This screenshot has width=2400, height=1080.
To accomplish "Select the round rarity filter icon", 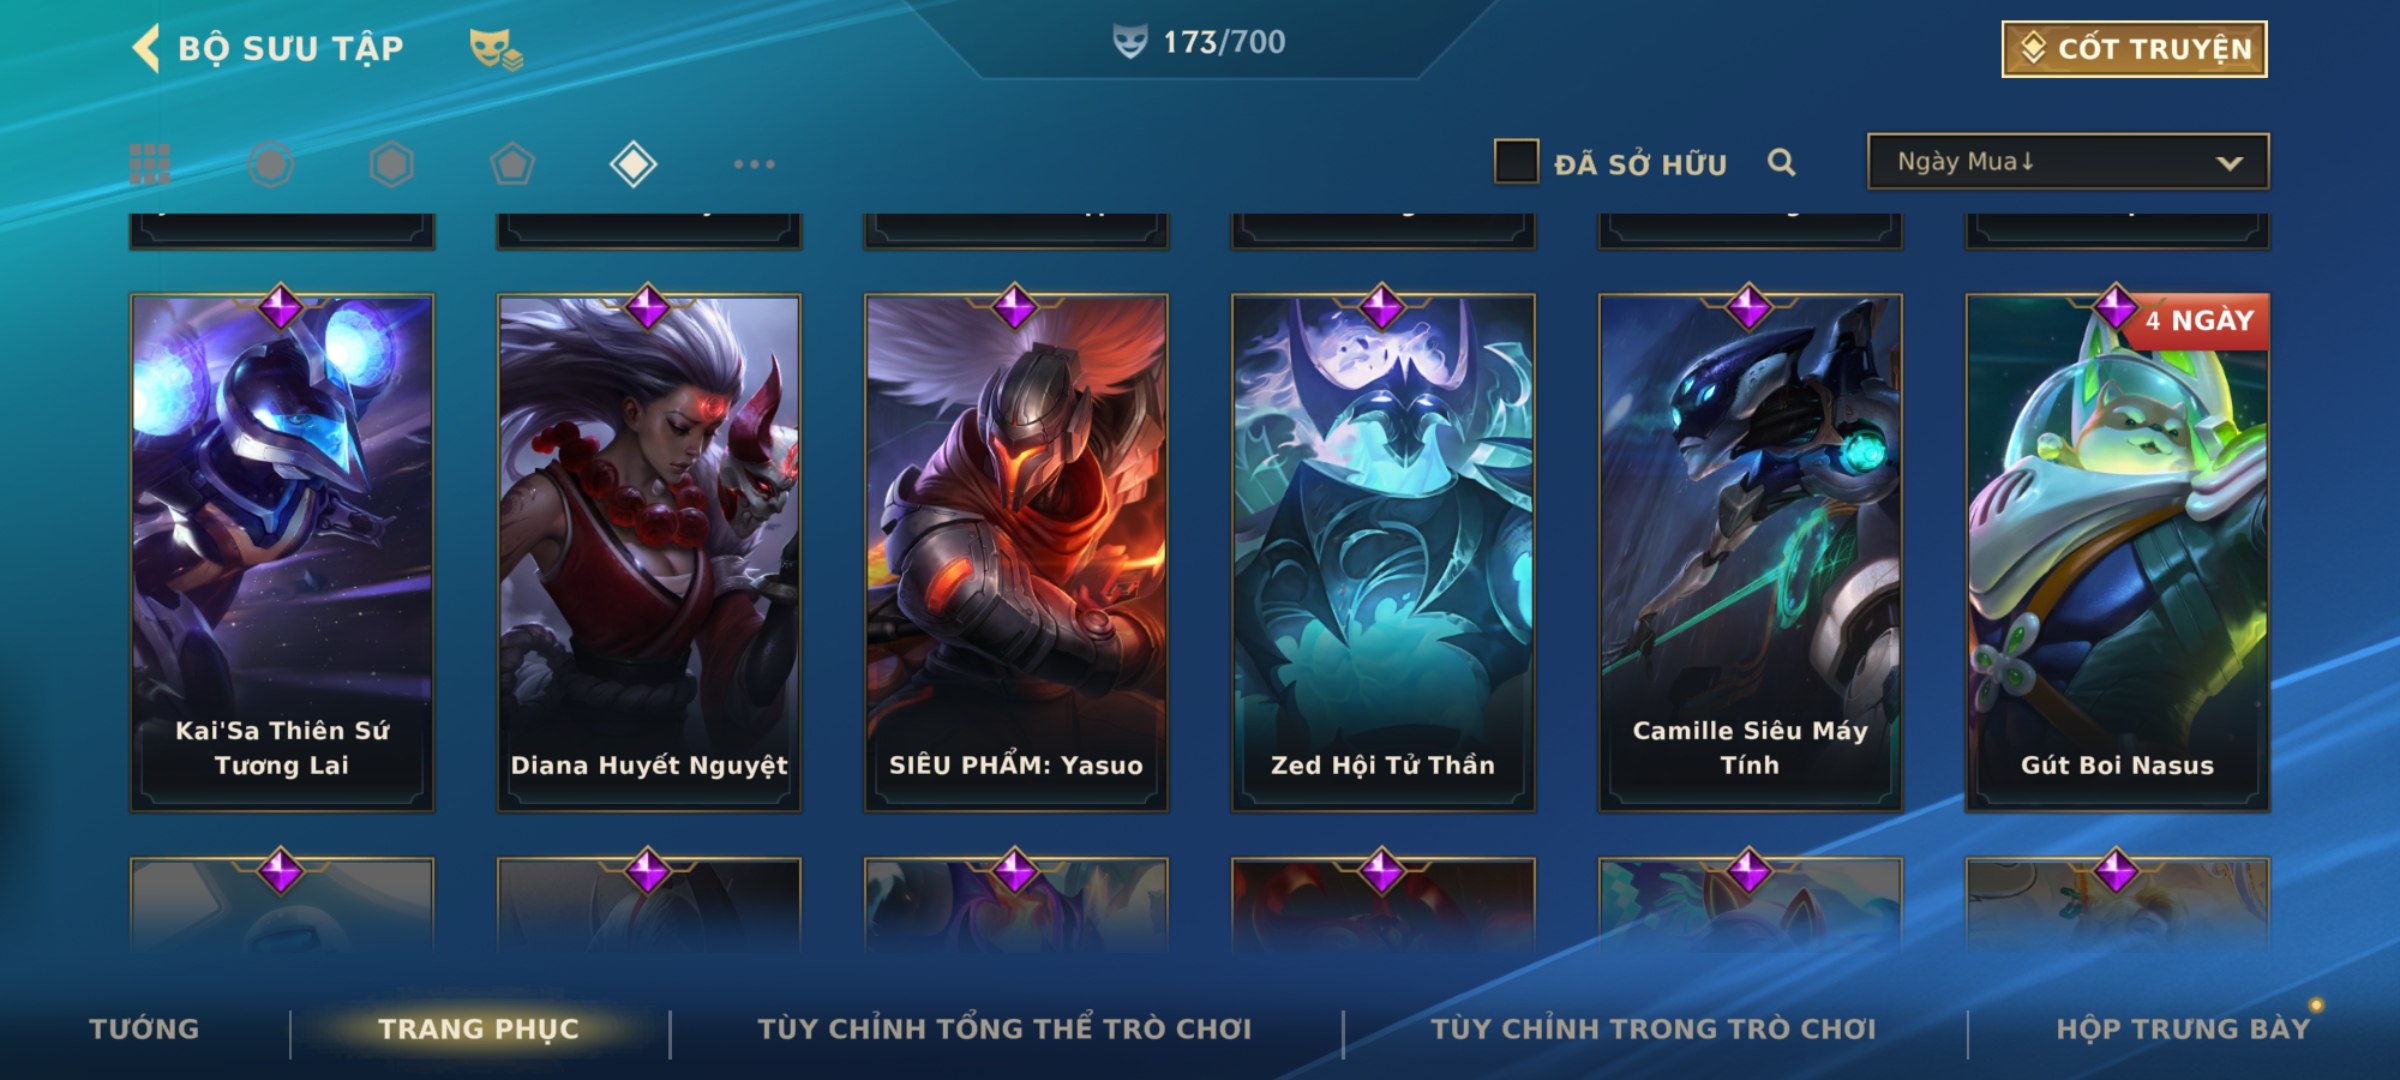I will click(x=271, y=164).
